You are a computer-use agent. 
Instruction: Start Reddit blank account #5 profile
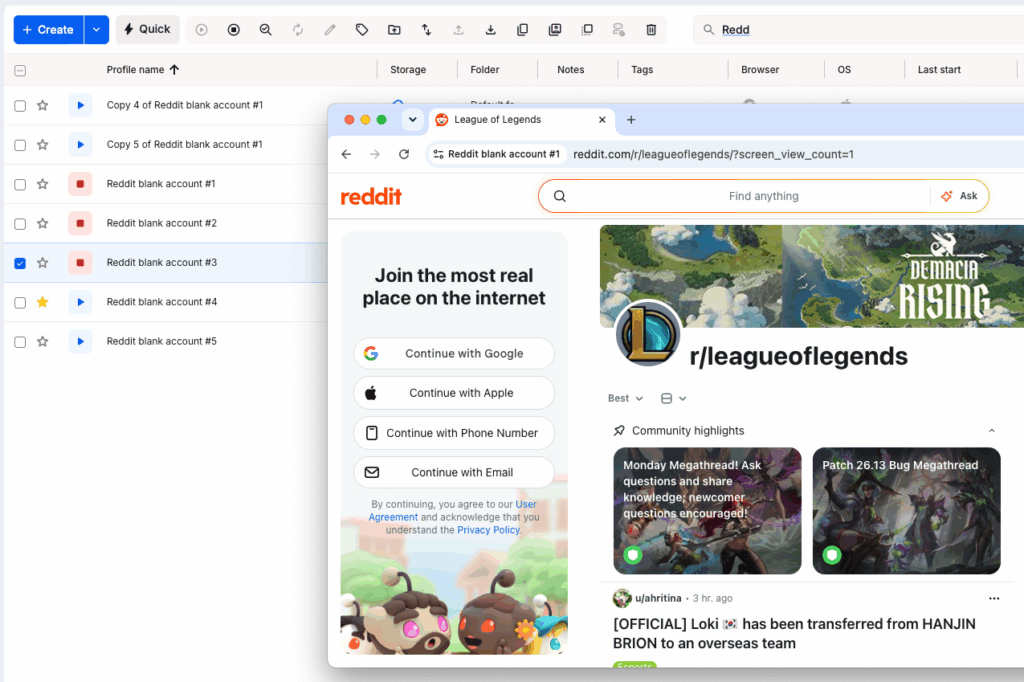click(80, 341)
